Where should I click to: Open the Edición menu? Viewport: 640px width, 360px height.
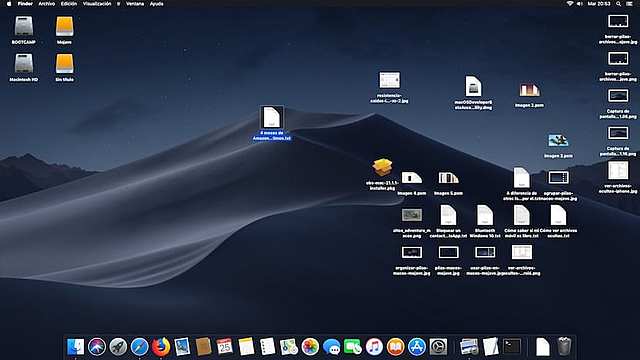(69, 4)
